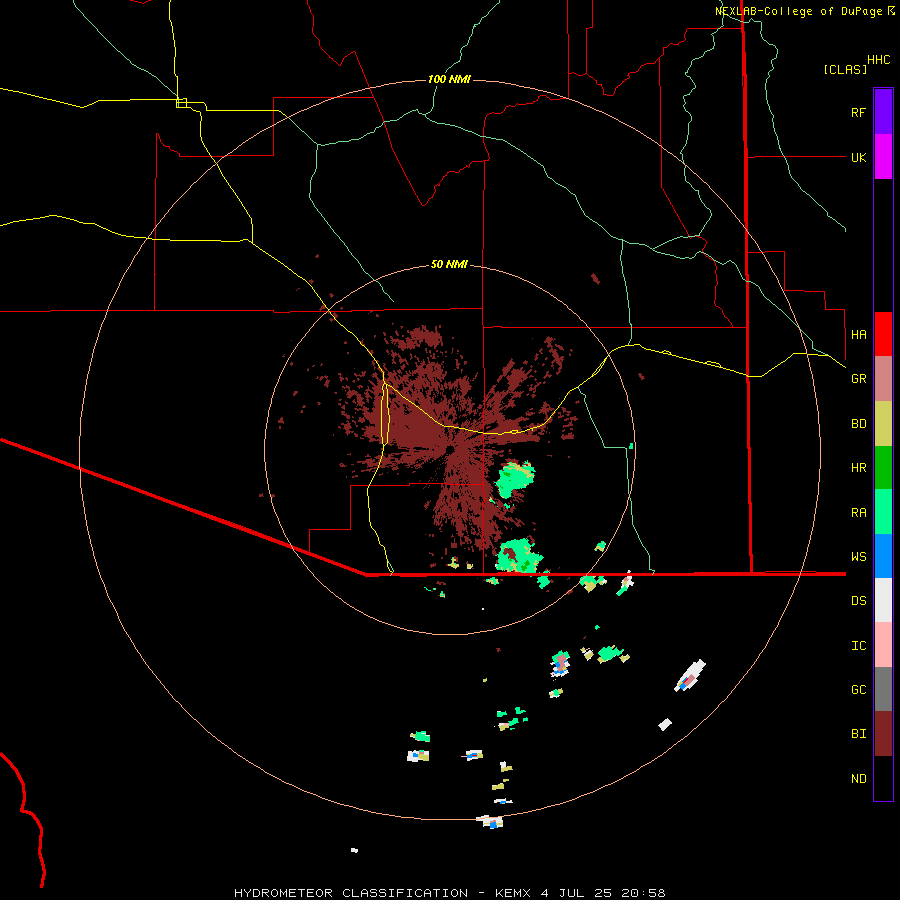Viewport: 900px width, 900px height.
Task: Click the 'UK' legend label
Action: coord(858,157)
